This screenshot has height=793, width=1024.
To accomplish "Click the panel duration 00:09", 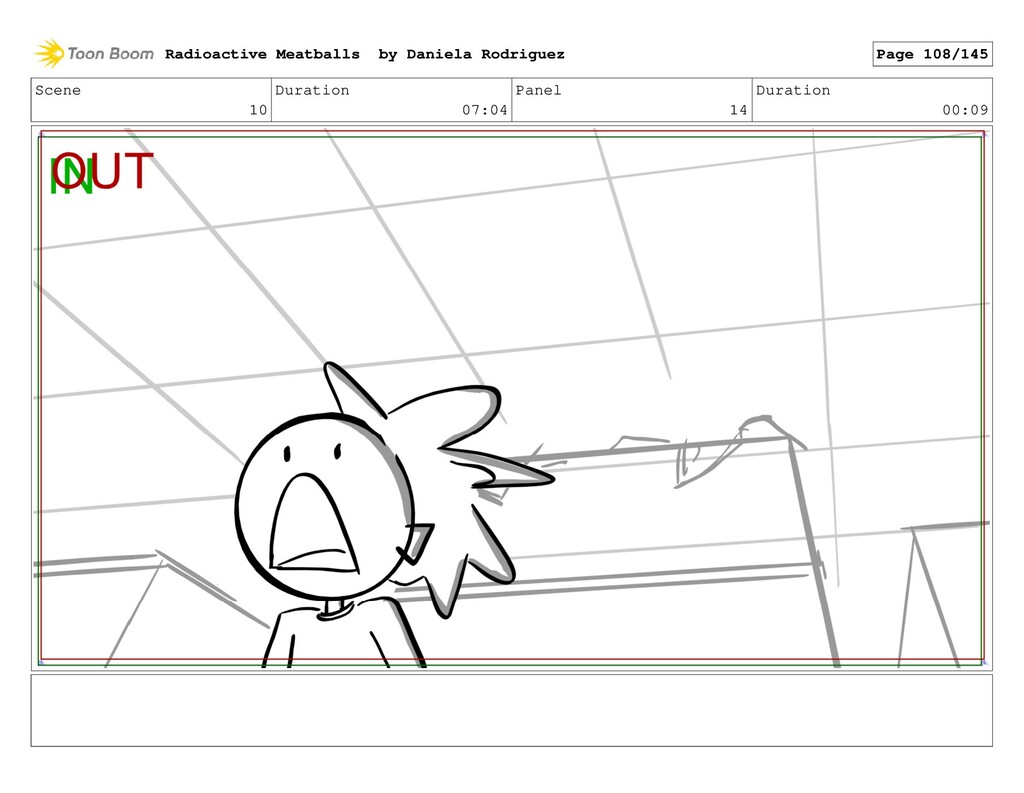I will click(965, 110).
